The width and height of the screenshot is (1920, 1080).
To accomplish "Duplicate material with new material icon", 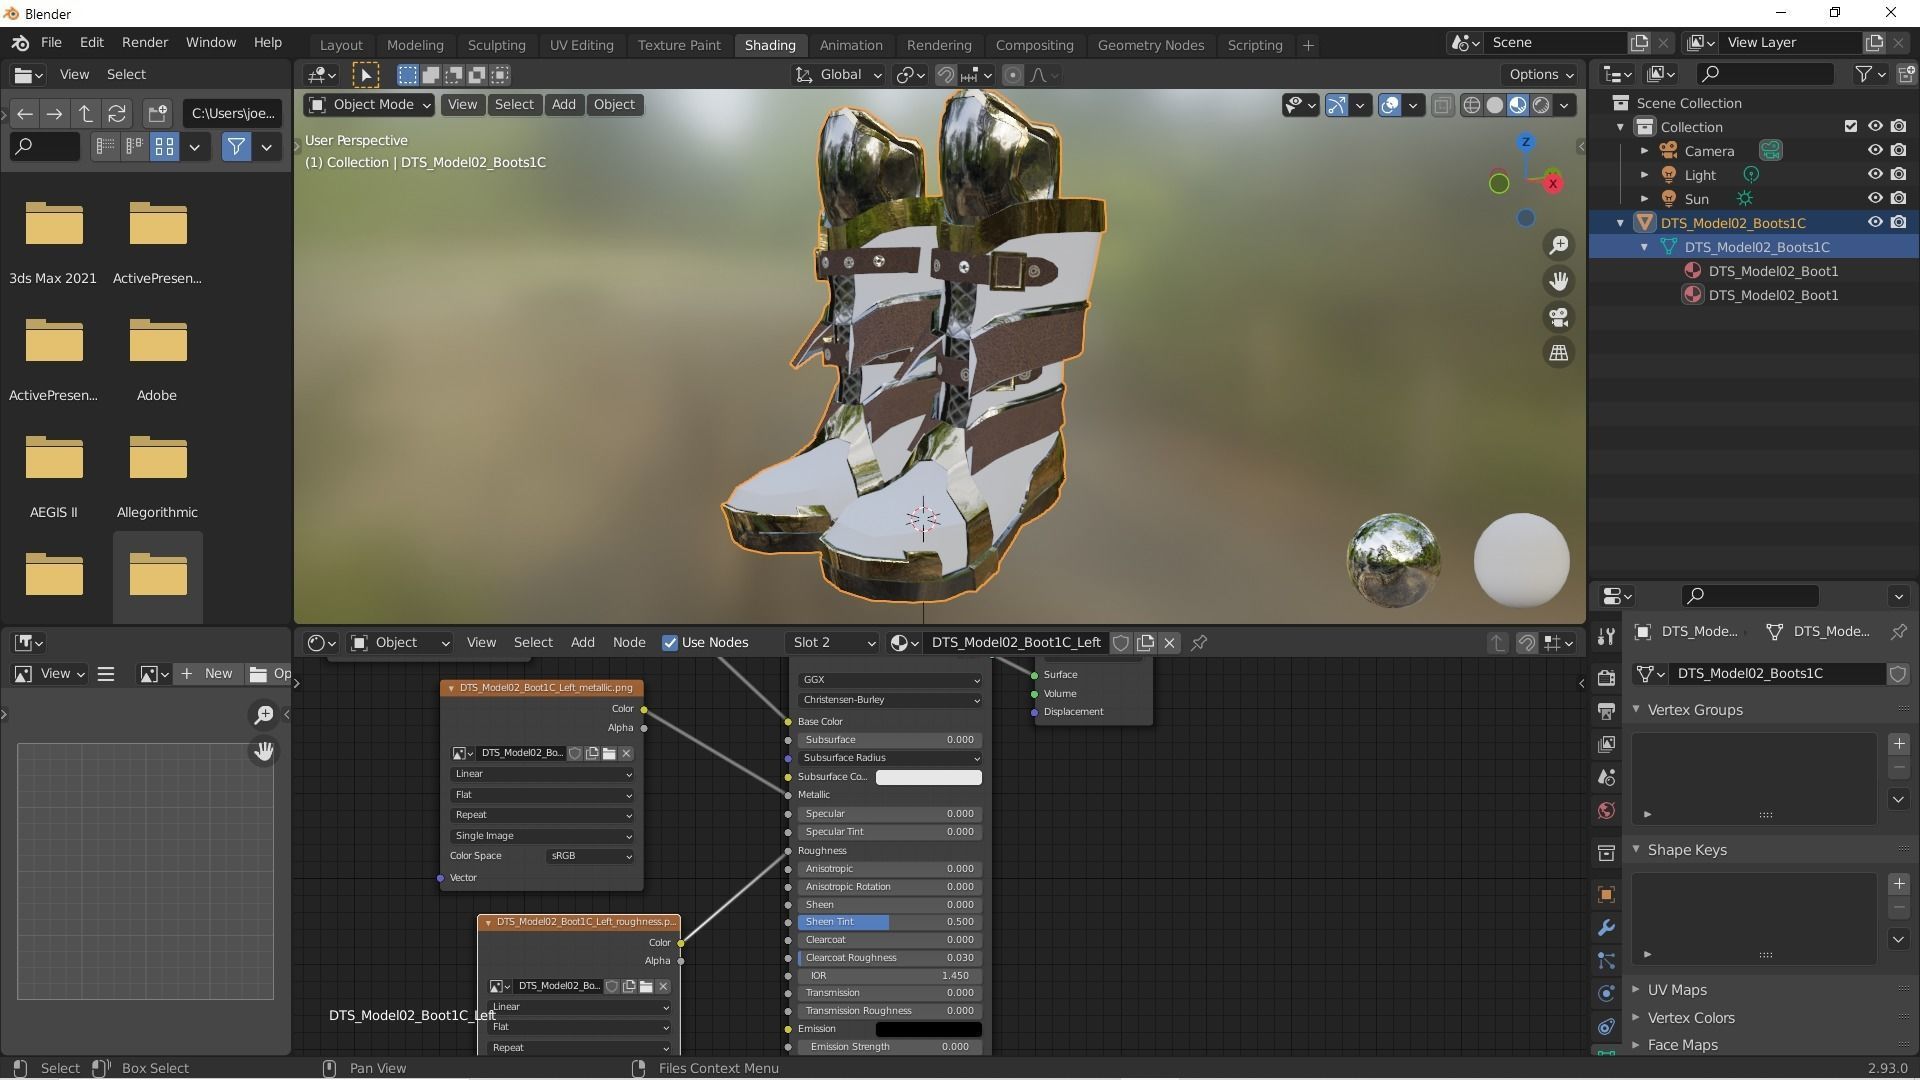I will tap(1145, 643).
